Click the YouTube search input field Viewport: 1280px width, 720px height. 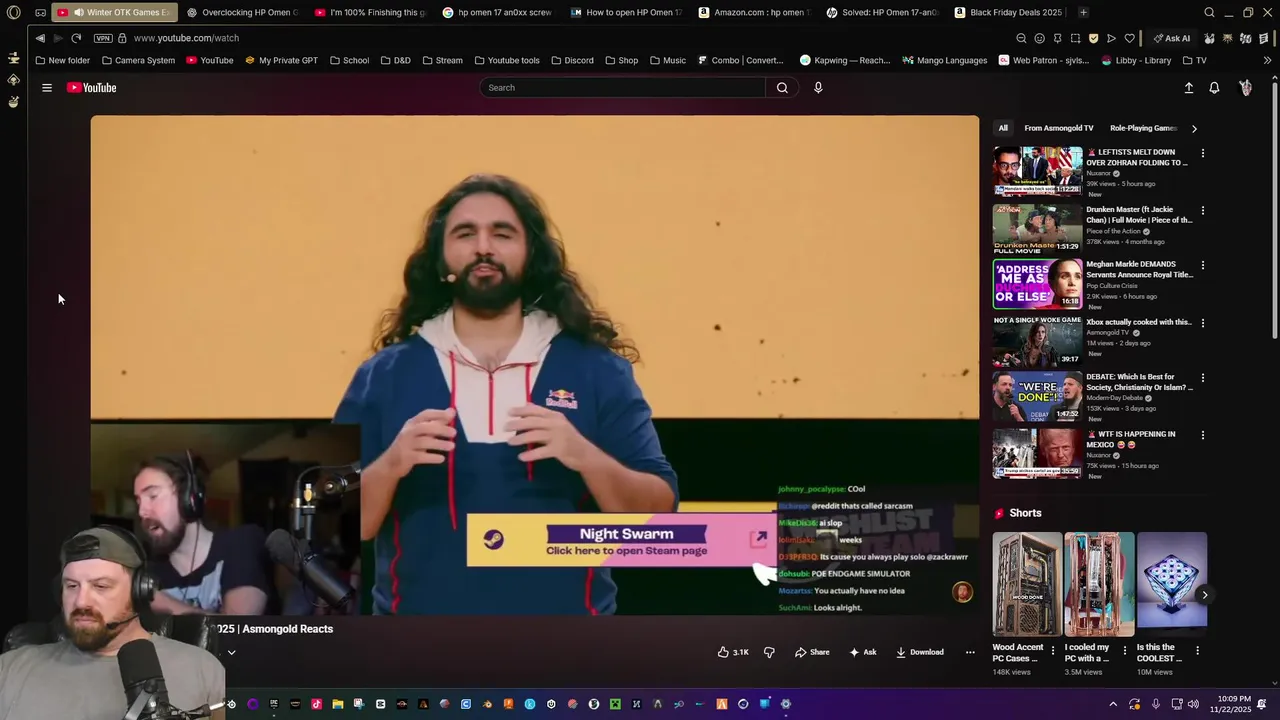[623, 88]
